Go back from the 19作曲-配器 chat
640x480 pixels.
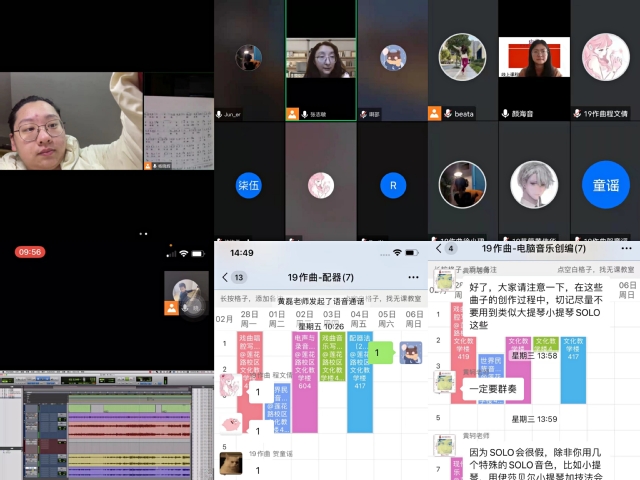click(x=225, y=277)
